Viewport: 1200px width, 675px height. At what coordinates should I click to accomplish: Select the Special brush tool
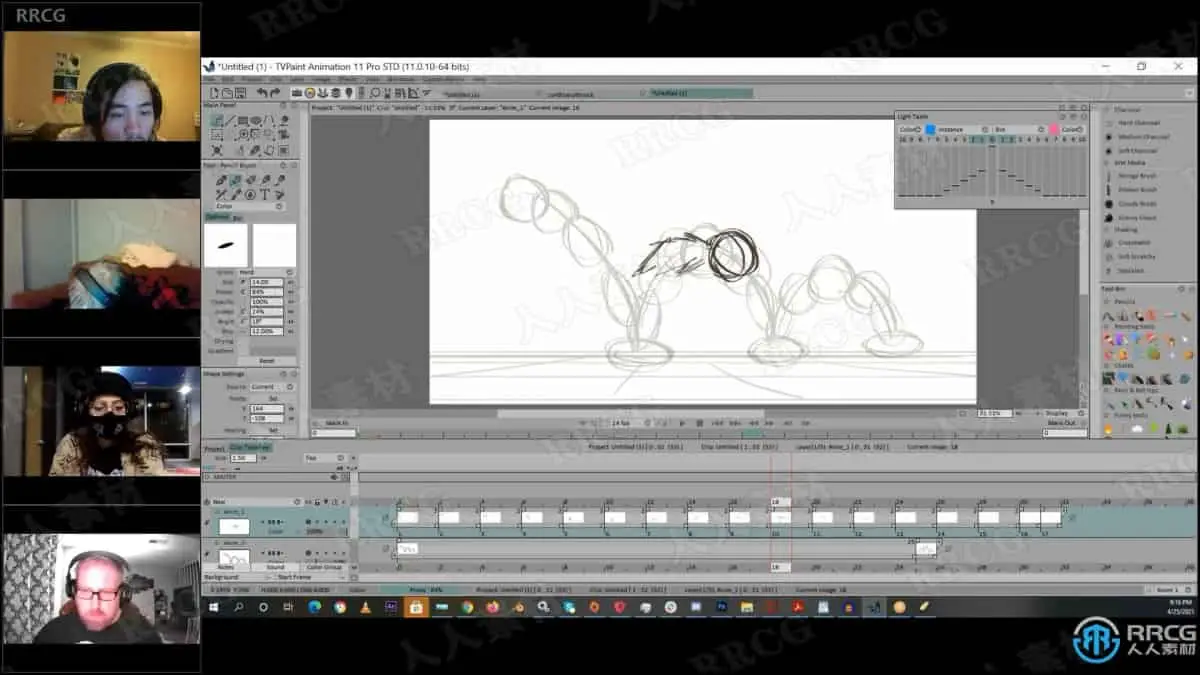250,195
